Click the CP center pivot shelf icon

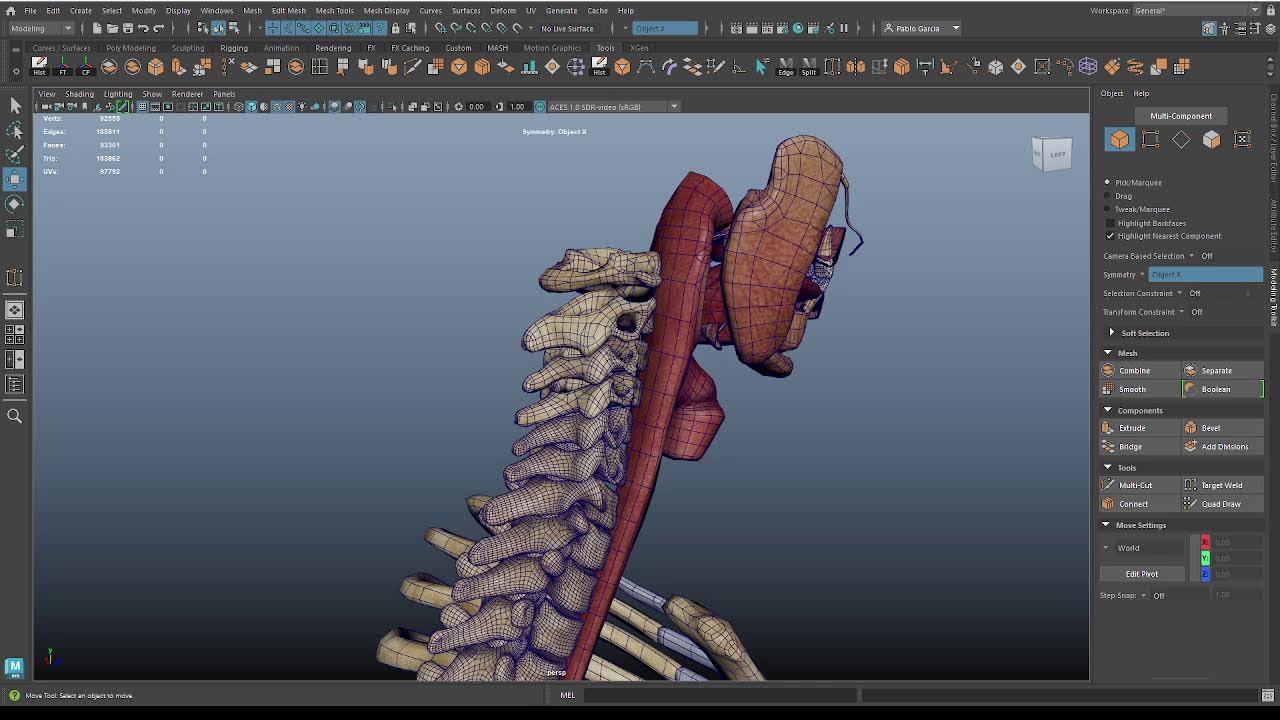(86, 67)
